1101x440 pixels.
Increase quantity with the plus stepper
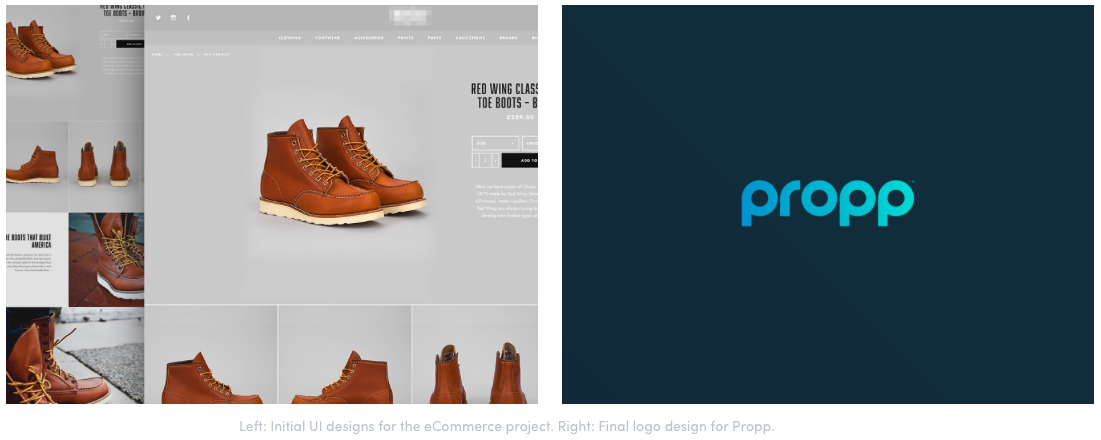click(x=495, y=161)
